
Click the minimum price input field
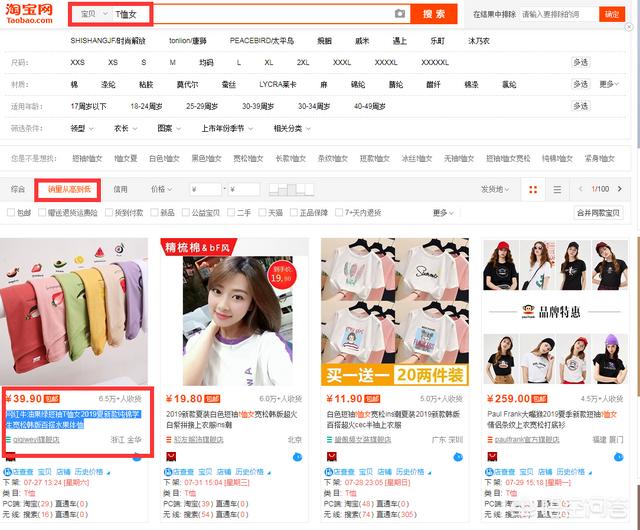pos(206,189)
